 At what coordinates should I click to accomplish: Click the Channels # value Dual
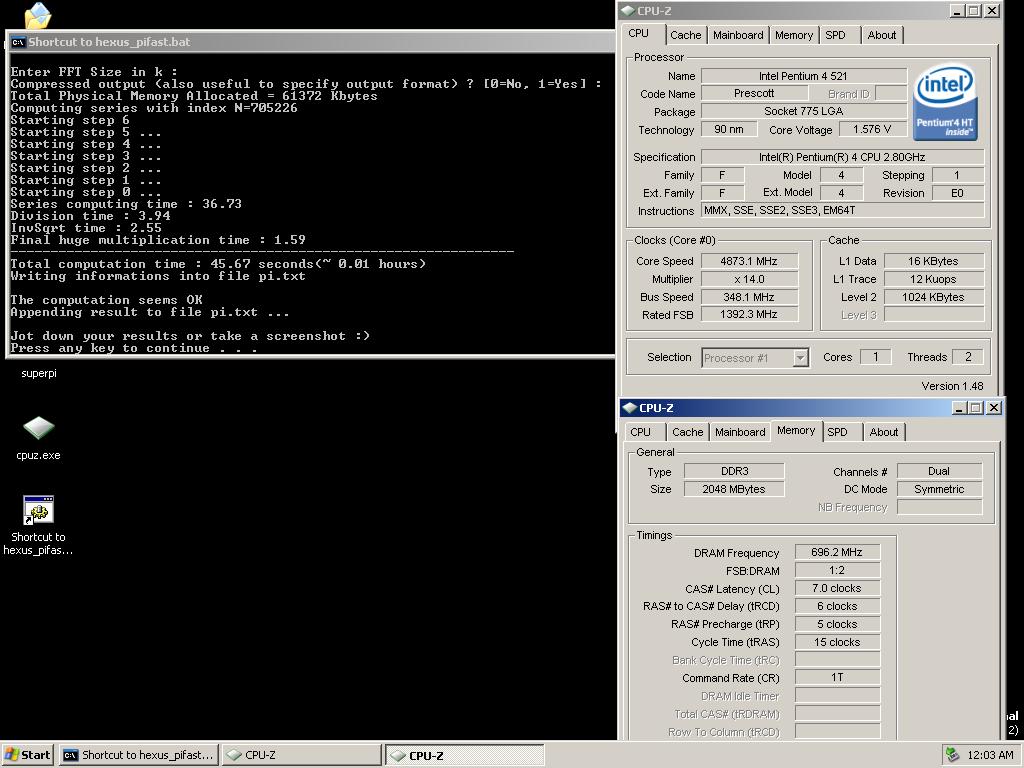pyautogui.click(x=939, y=471)
